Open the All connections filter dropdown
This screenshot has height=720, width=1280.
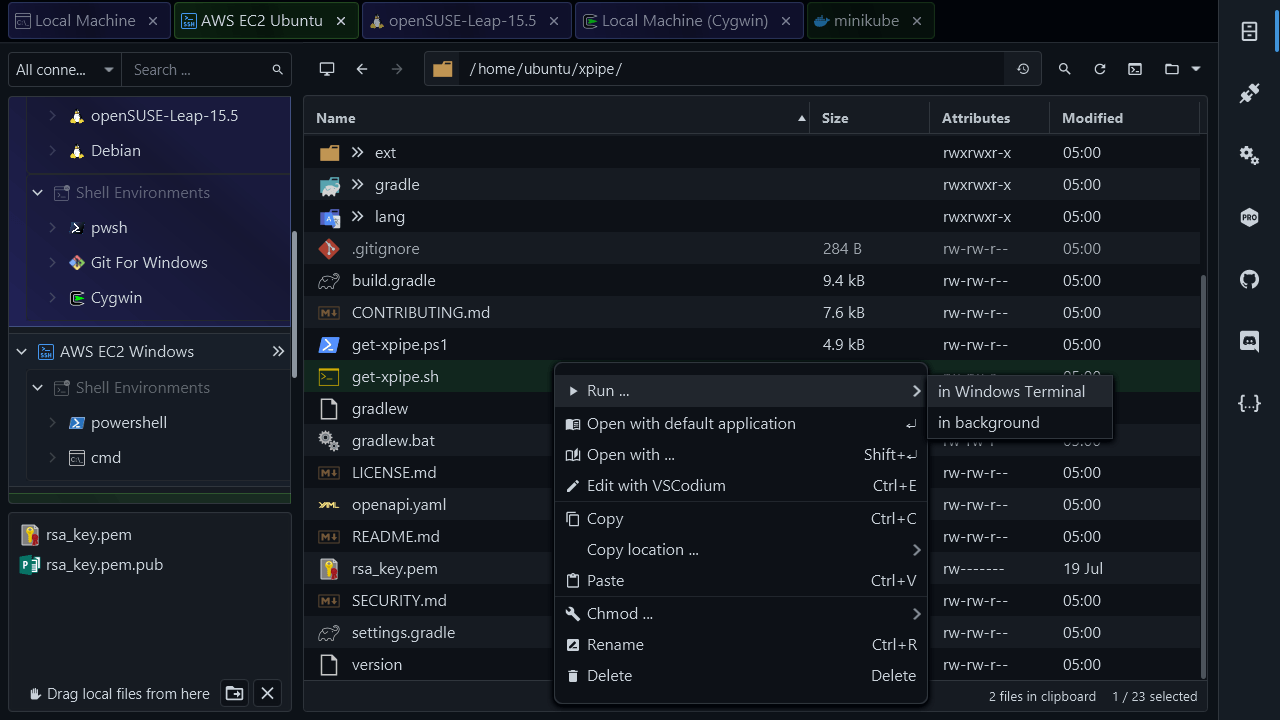64,70
